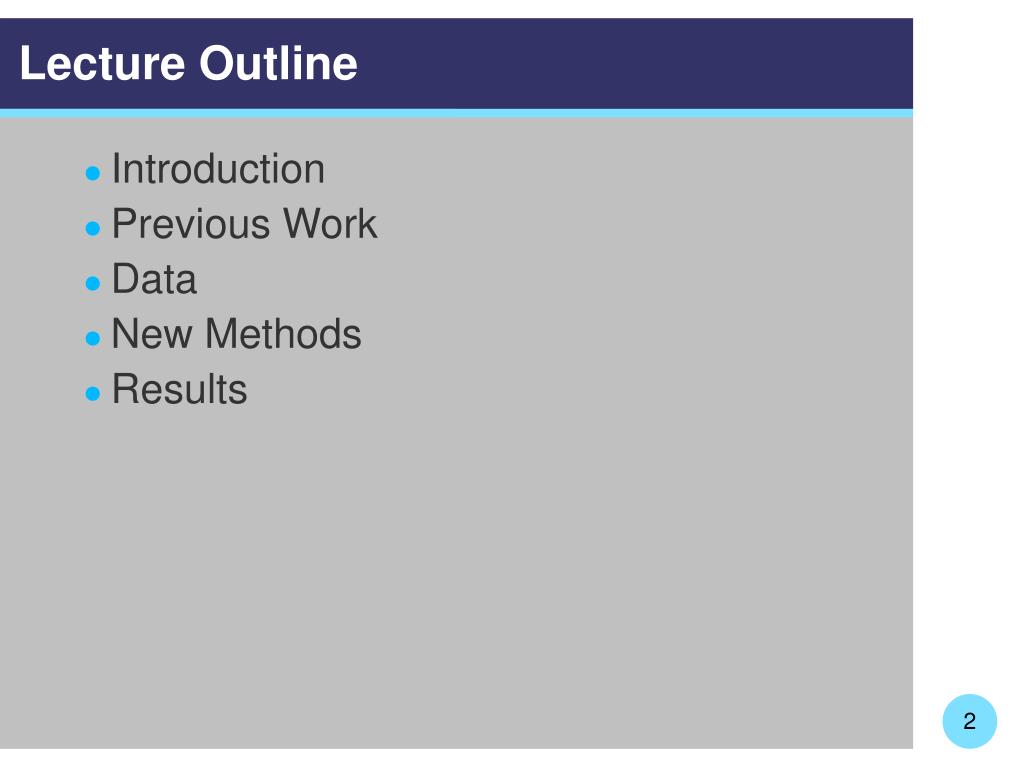Select the Introduction outline item
Image resolution: width=1023 pixels, height=767 pixels.
pyautogui.click(x=218, y=169)
